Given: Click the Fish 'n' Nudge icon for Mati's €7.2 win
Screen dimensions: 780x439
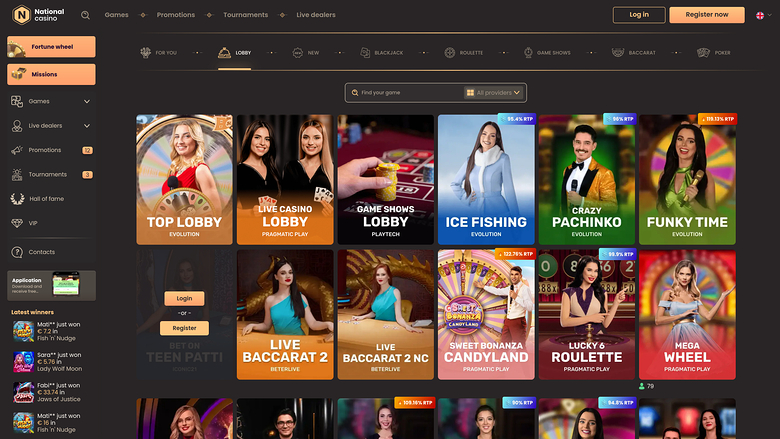Looking at the screenshot, I should click(23, 331).
